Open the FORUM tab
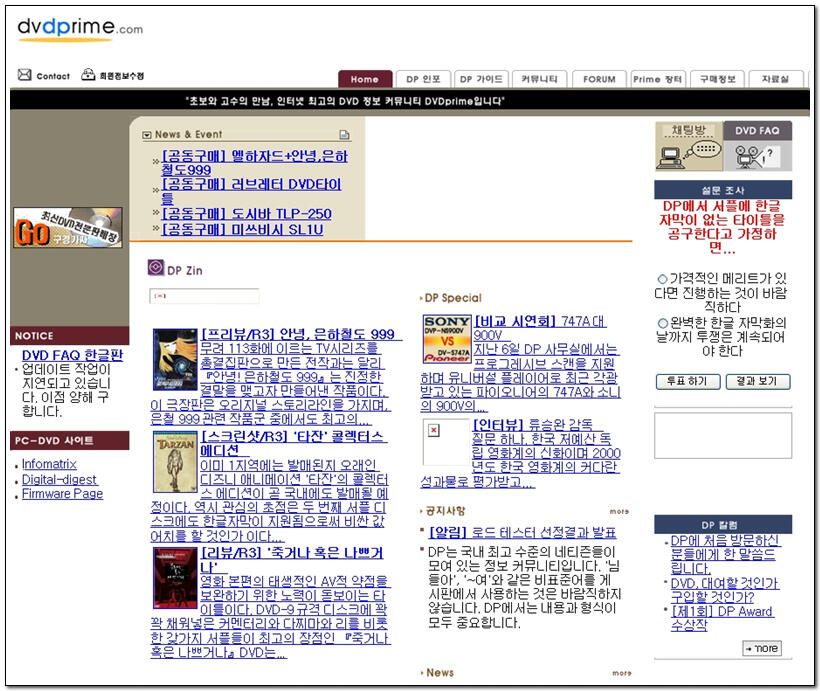This screenshot has height=691, width=820. (599, 79)
